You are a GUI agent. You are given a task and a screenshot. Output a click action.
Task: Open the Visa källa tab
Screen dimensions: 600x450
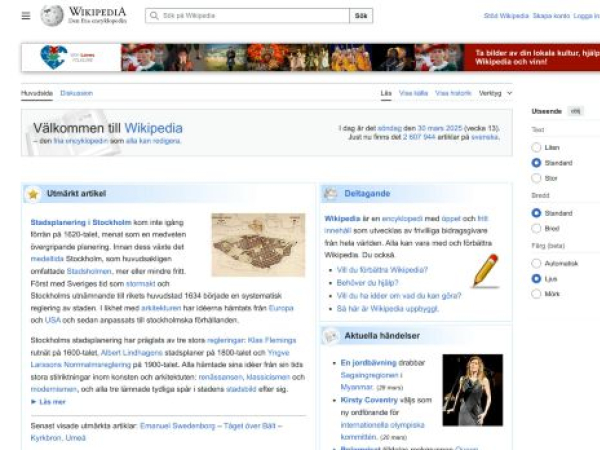point(413,93)
